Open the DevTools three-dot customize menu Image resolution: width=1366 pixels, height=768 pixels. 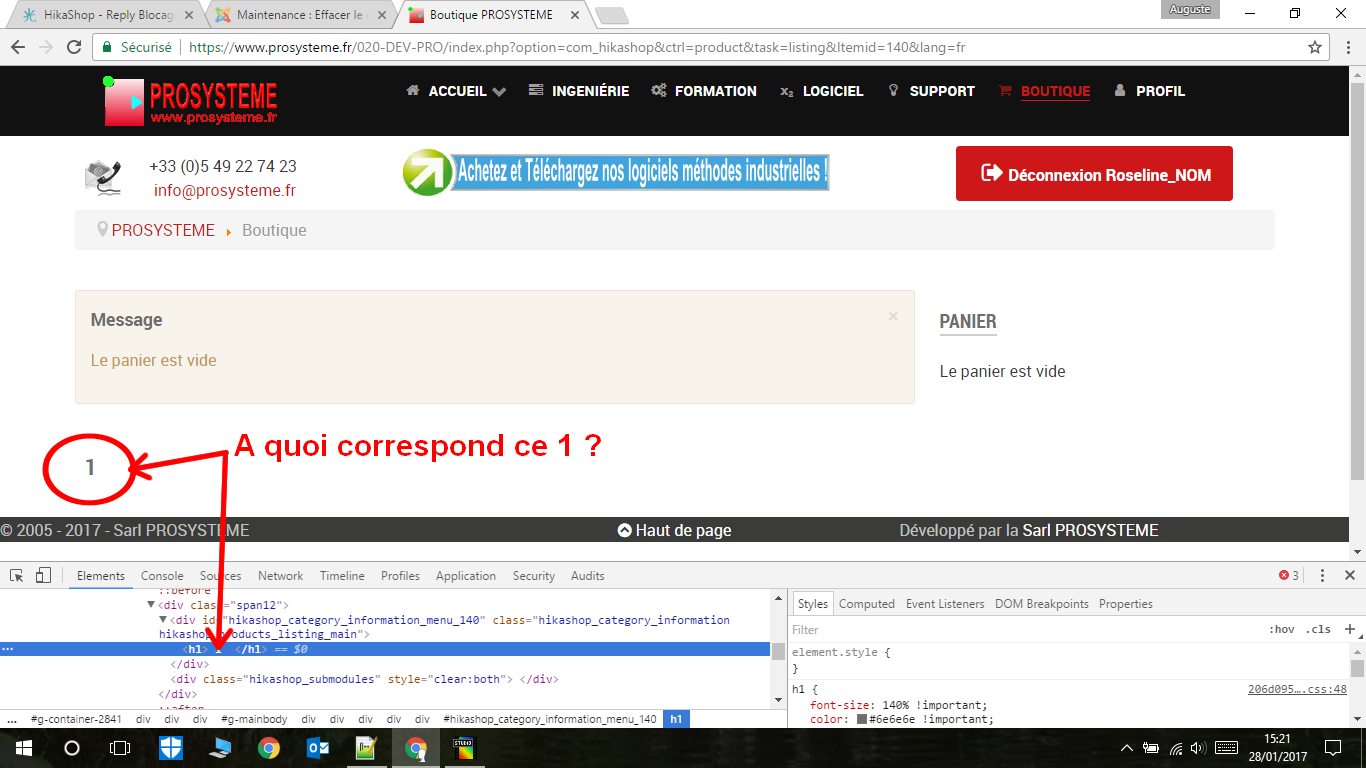[x=1322, y=575]
